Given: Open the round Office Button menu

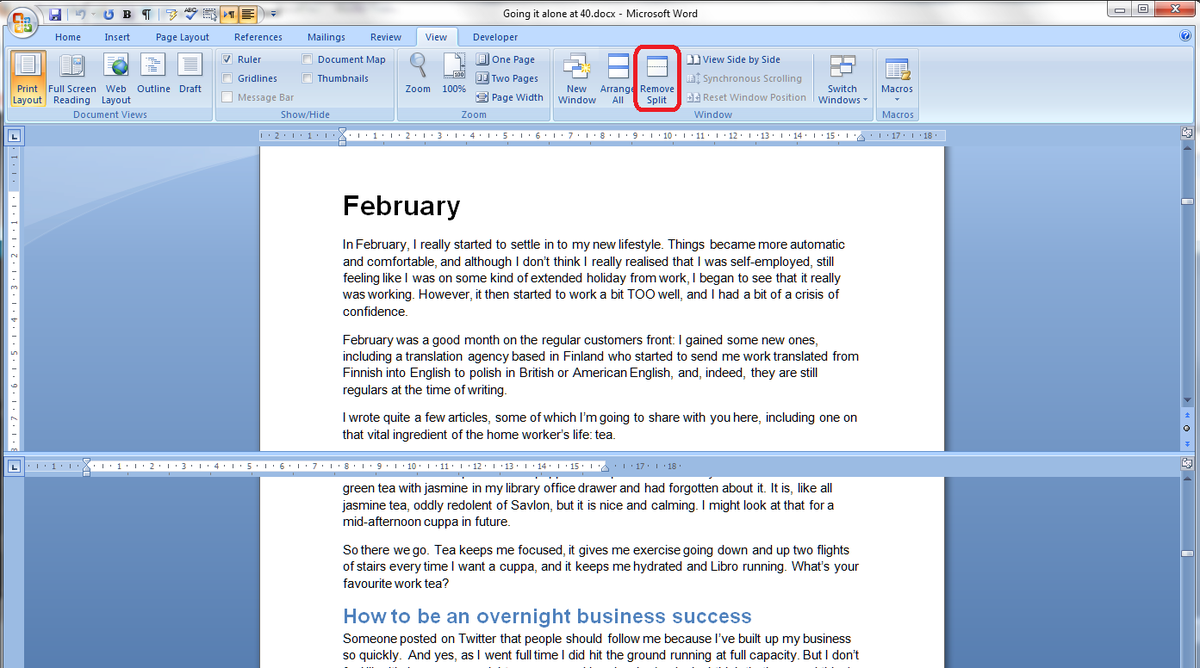Looking at the screenshot, I should coord(22,21).
